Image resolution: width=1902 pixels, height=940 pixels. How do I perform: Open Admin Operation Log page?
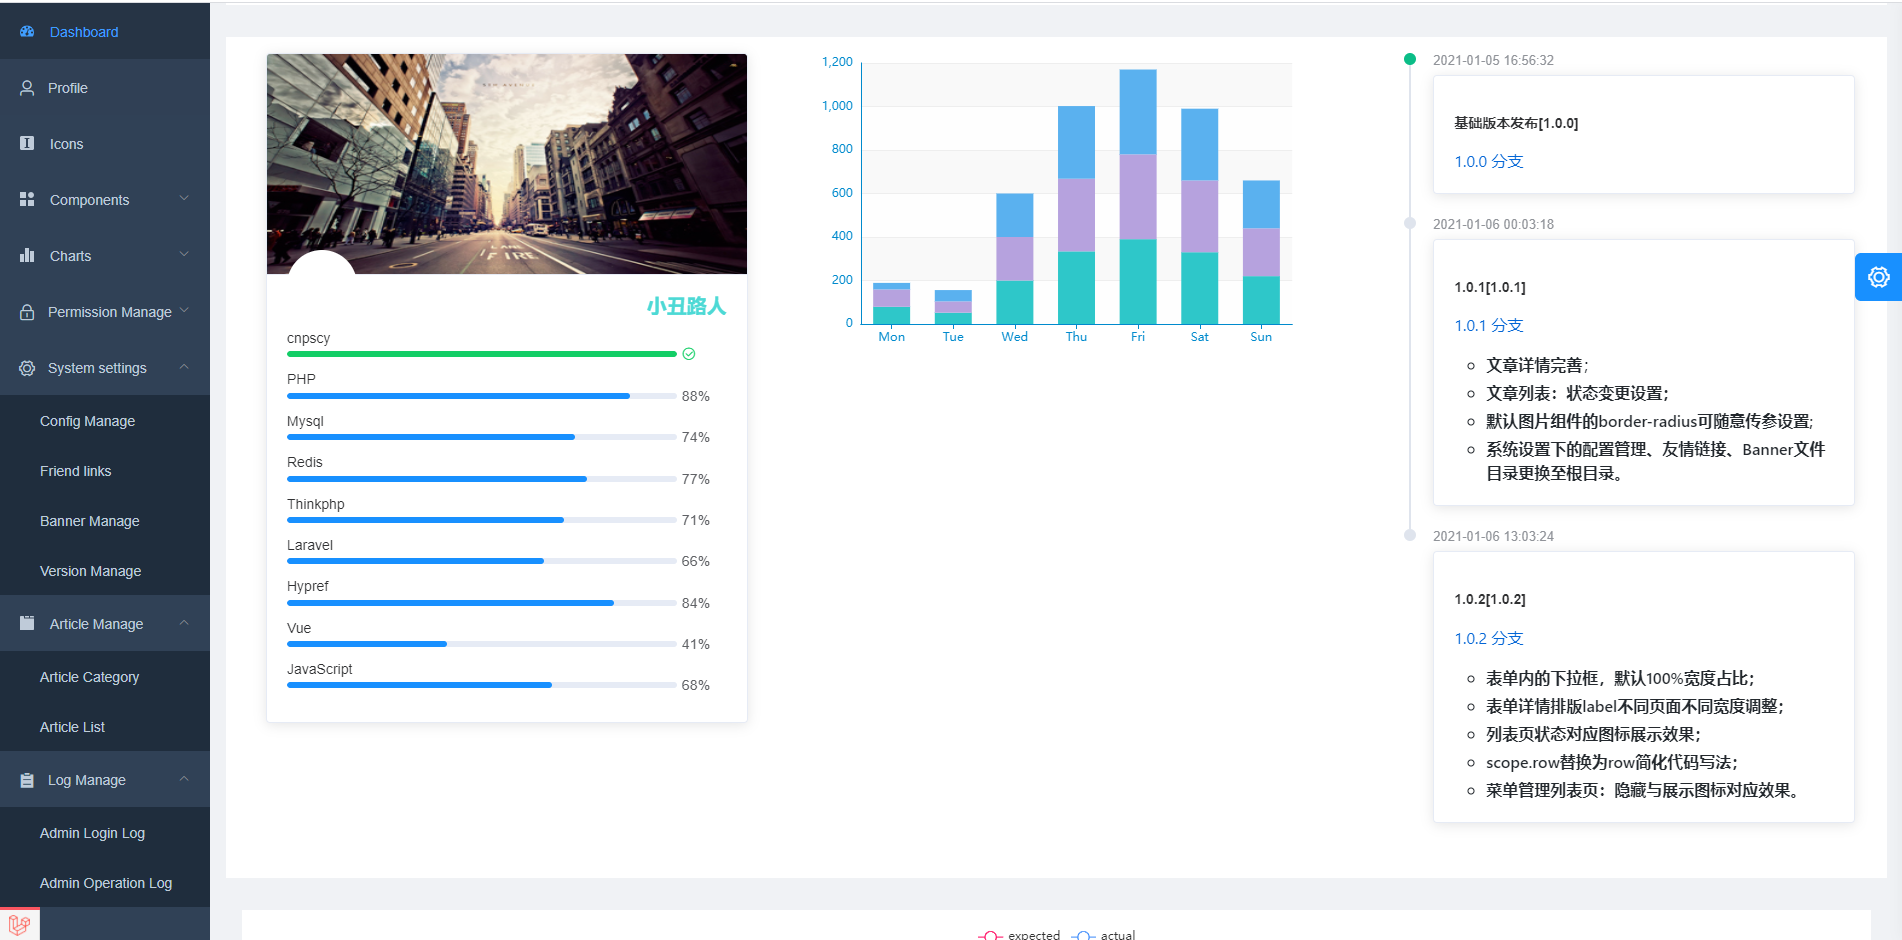[105, 883]
